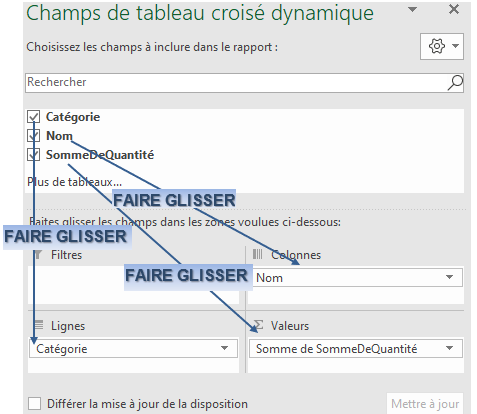Click the Lignes area icon
This screenshot has width=477, height=414.
39,324
